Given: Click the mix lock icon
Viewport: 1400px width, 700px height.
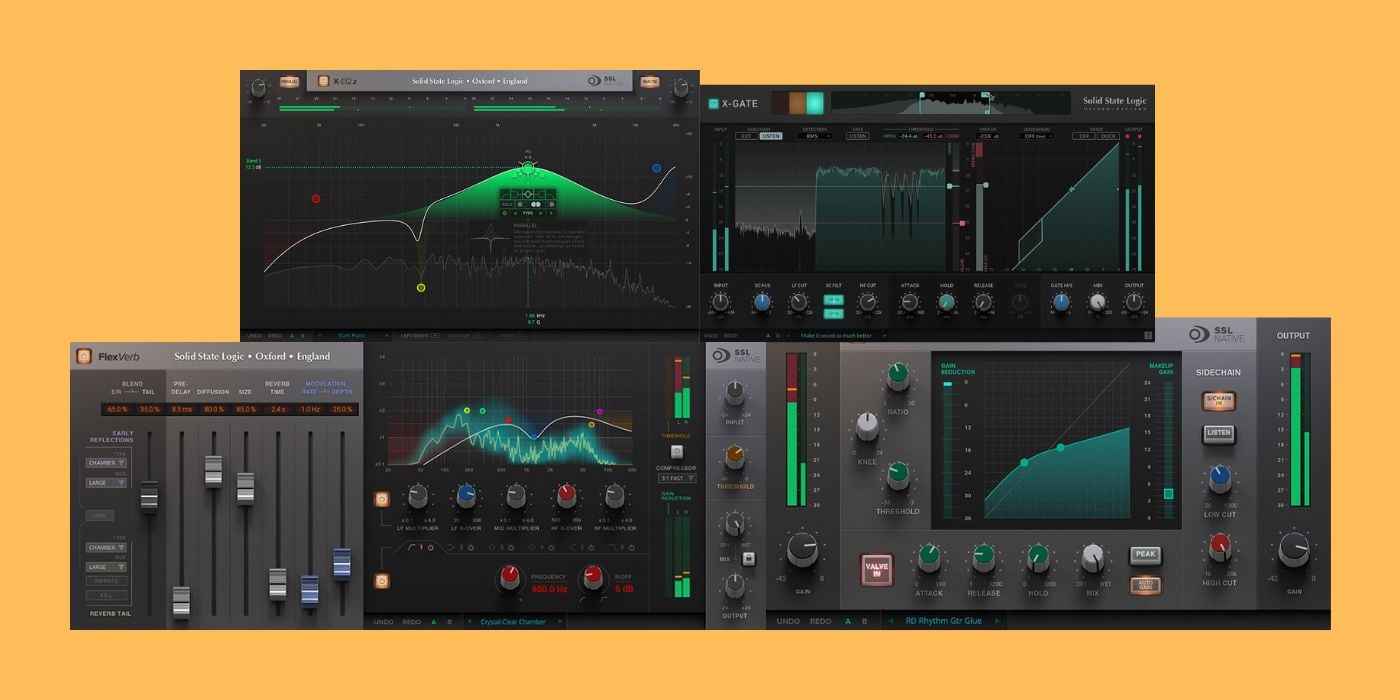Looking at the screenshot, I should [x=747, y=558].
